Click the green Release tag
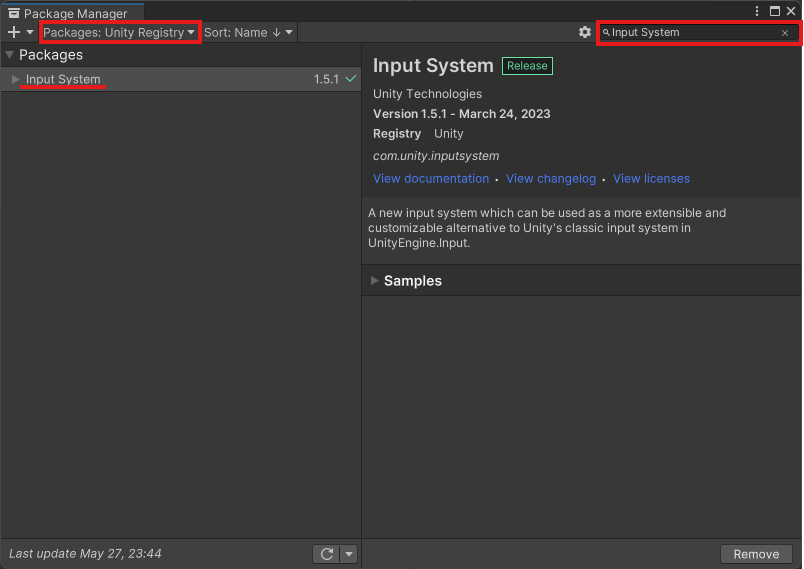Image resolution: width=804 pixels, height=569 pixels. click(x=527, y=66)
